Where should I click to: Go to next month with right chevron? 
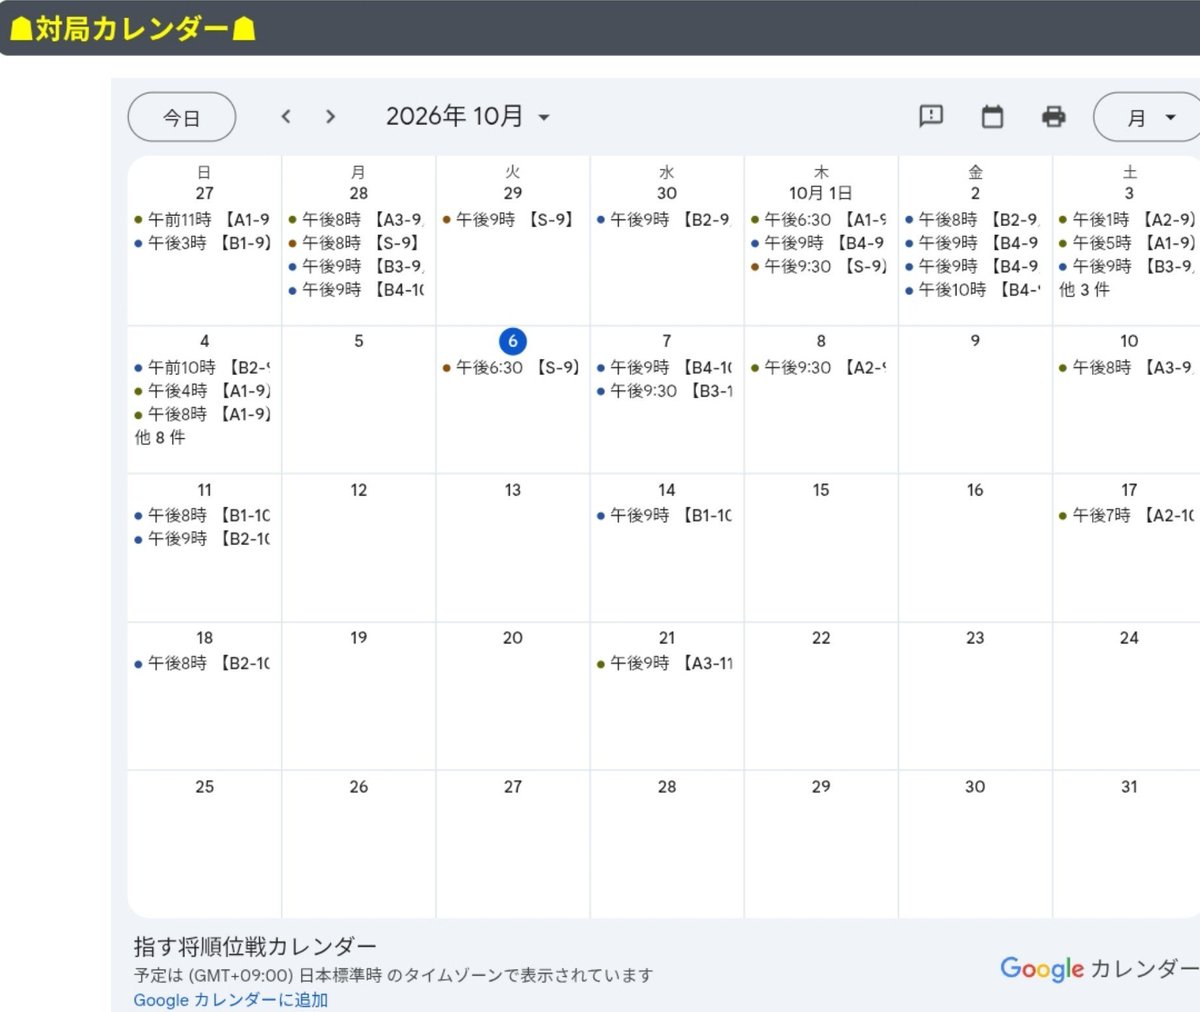[331, 117]
